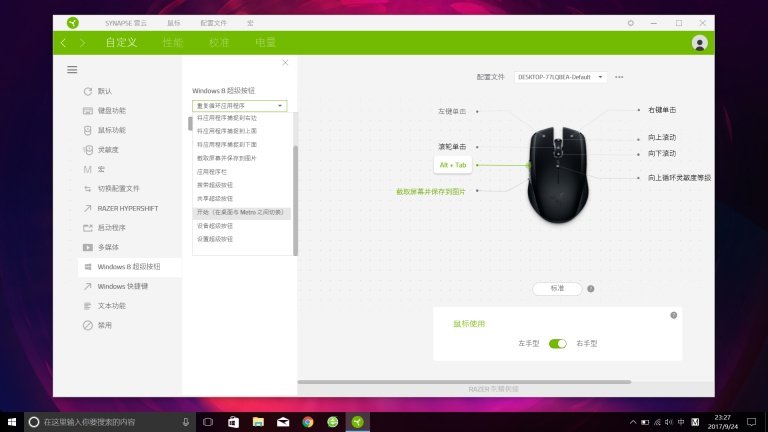Click the help icon next to 标准 button
The image size is (768, 432).
(591, 288)
